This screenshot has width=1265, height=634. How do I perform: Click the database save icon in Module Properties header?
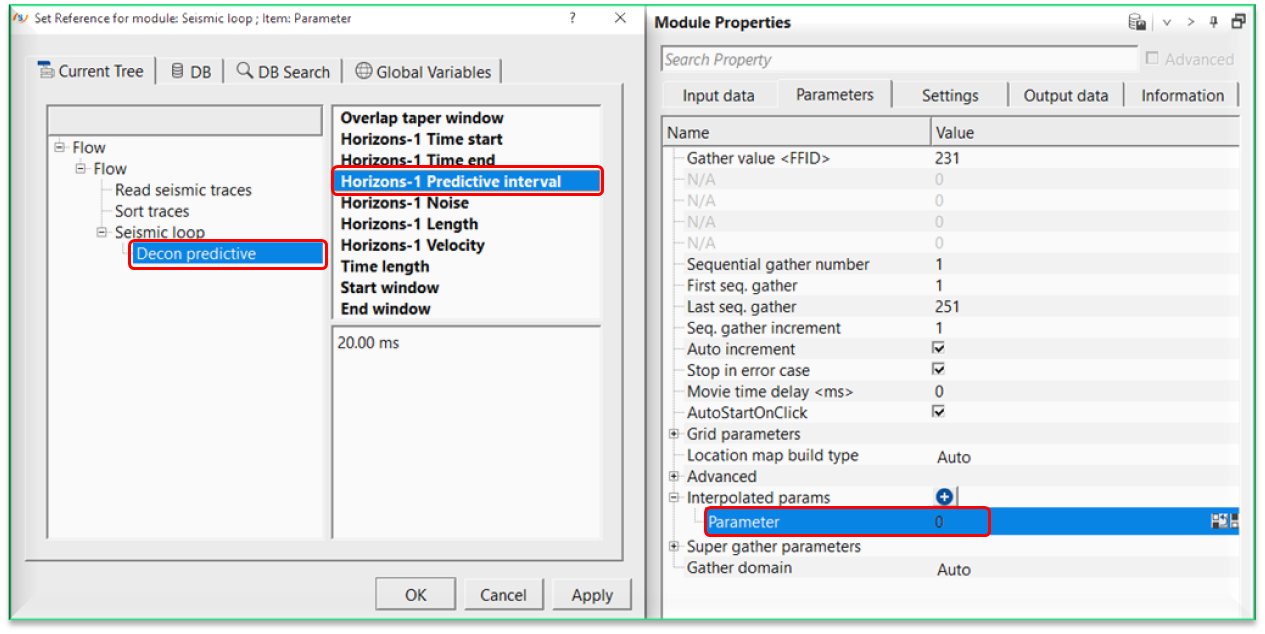tap(1137, 22)
